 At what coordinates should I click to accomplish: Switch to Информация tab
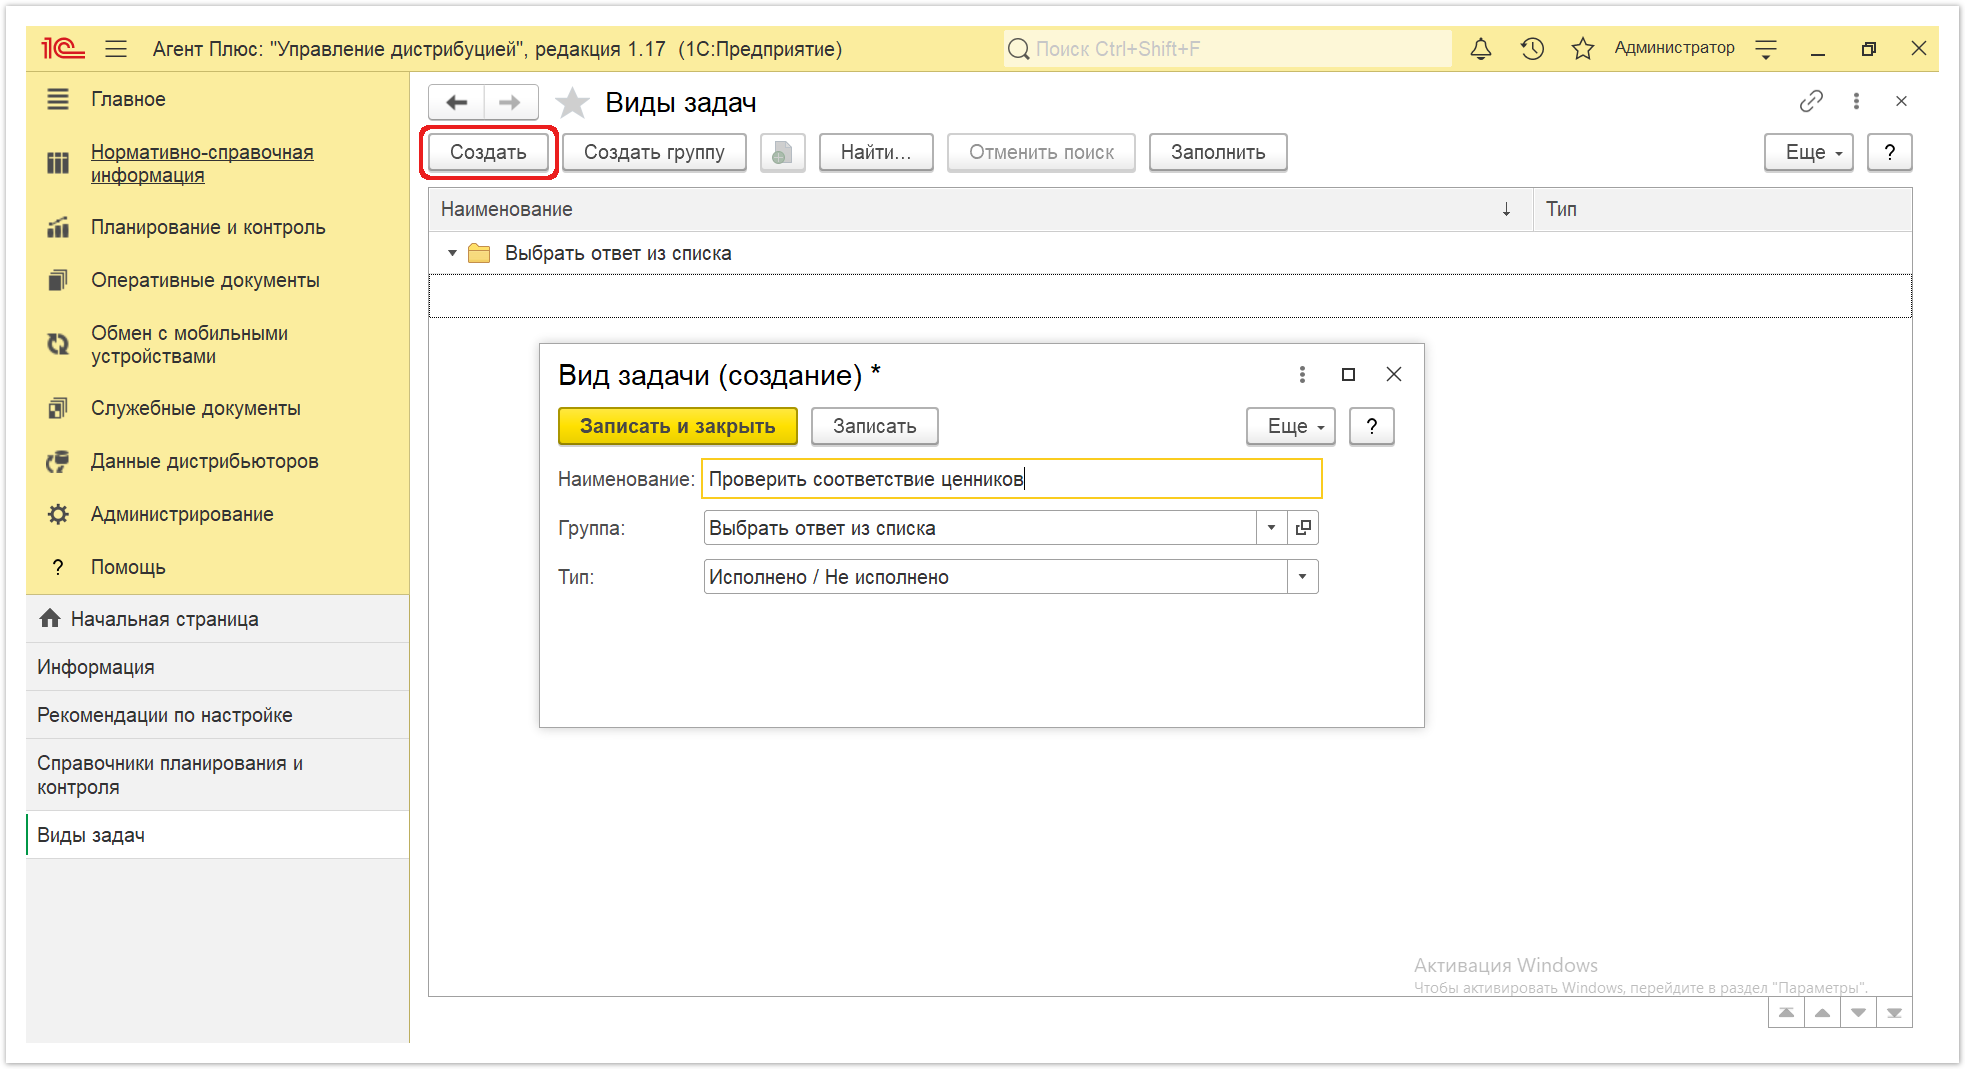pyautogui.click(x=217, y=667)
